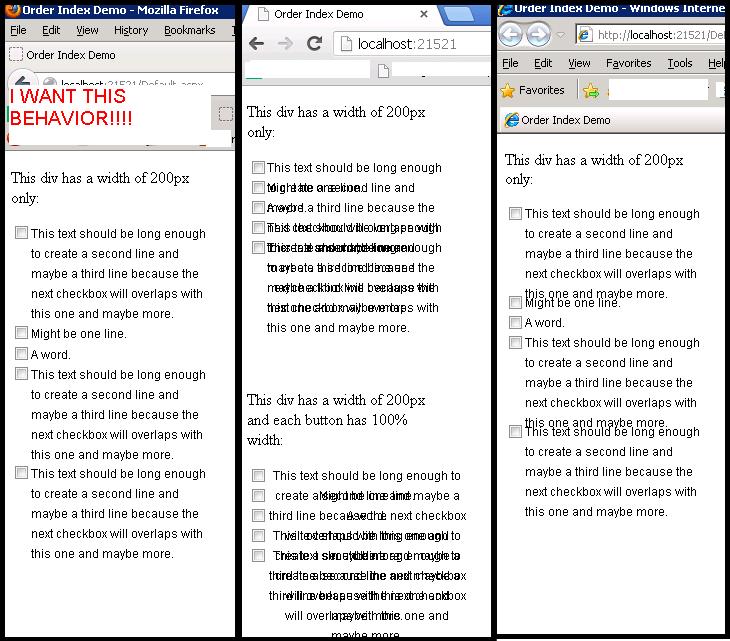Toggle the 'A word.' checkbox in Internet Explorer

515,322
